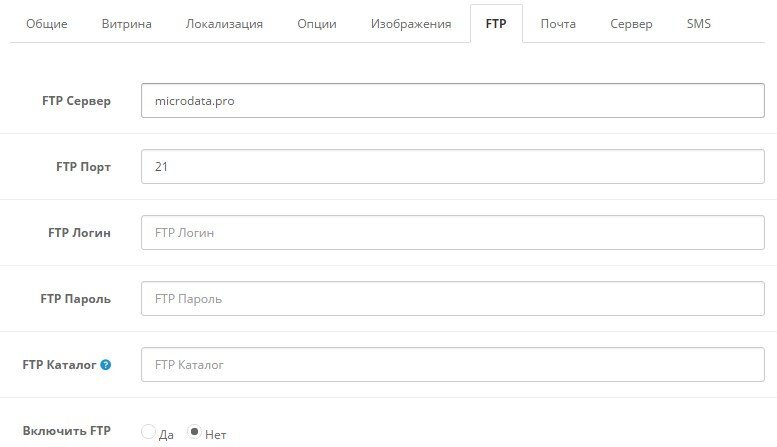This screenshot has width=777, height=447.
Task: Click into the FTP Логин field
Action: (453, 233)
